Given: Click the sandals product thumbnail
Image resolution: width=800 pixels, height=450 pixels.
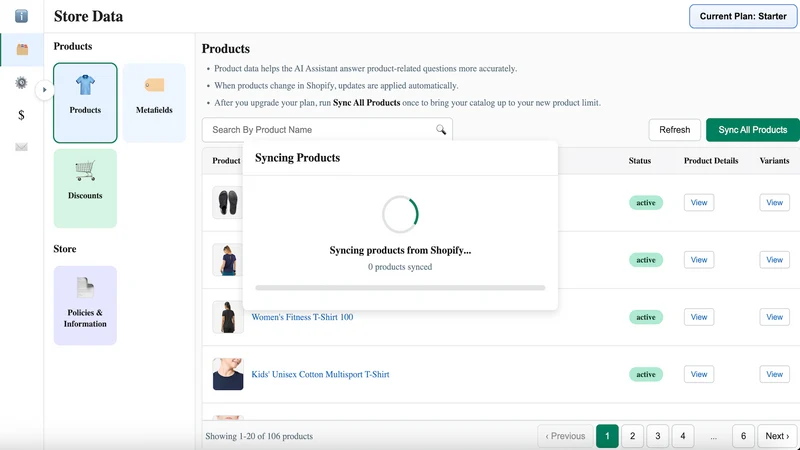Looking at the screenshot, I should coord(228,203).
